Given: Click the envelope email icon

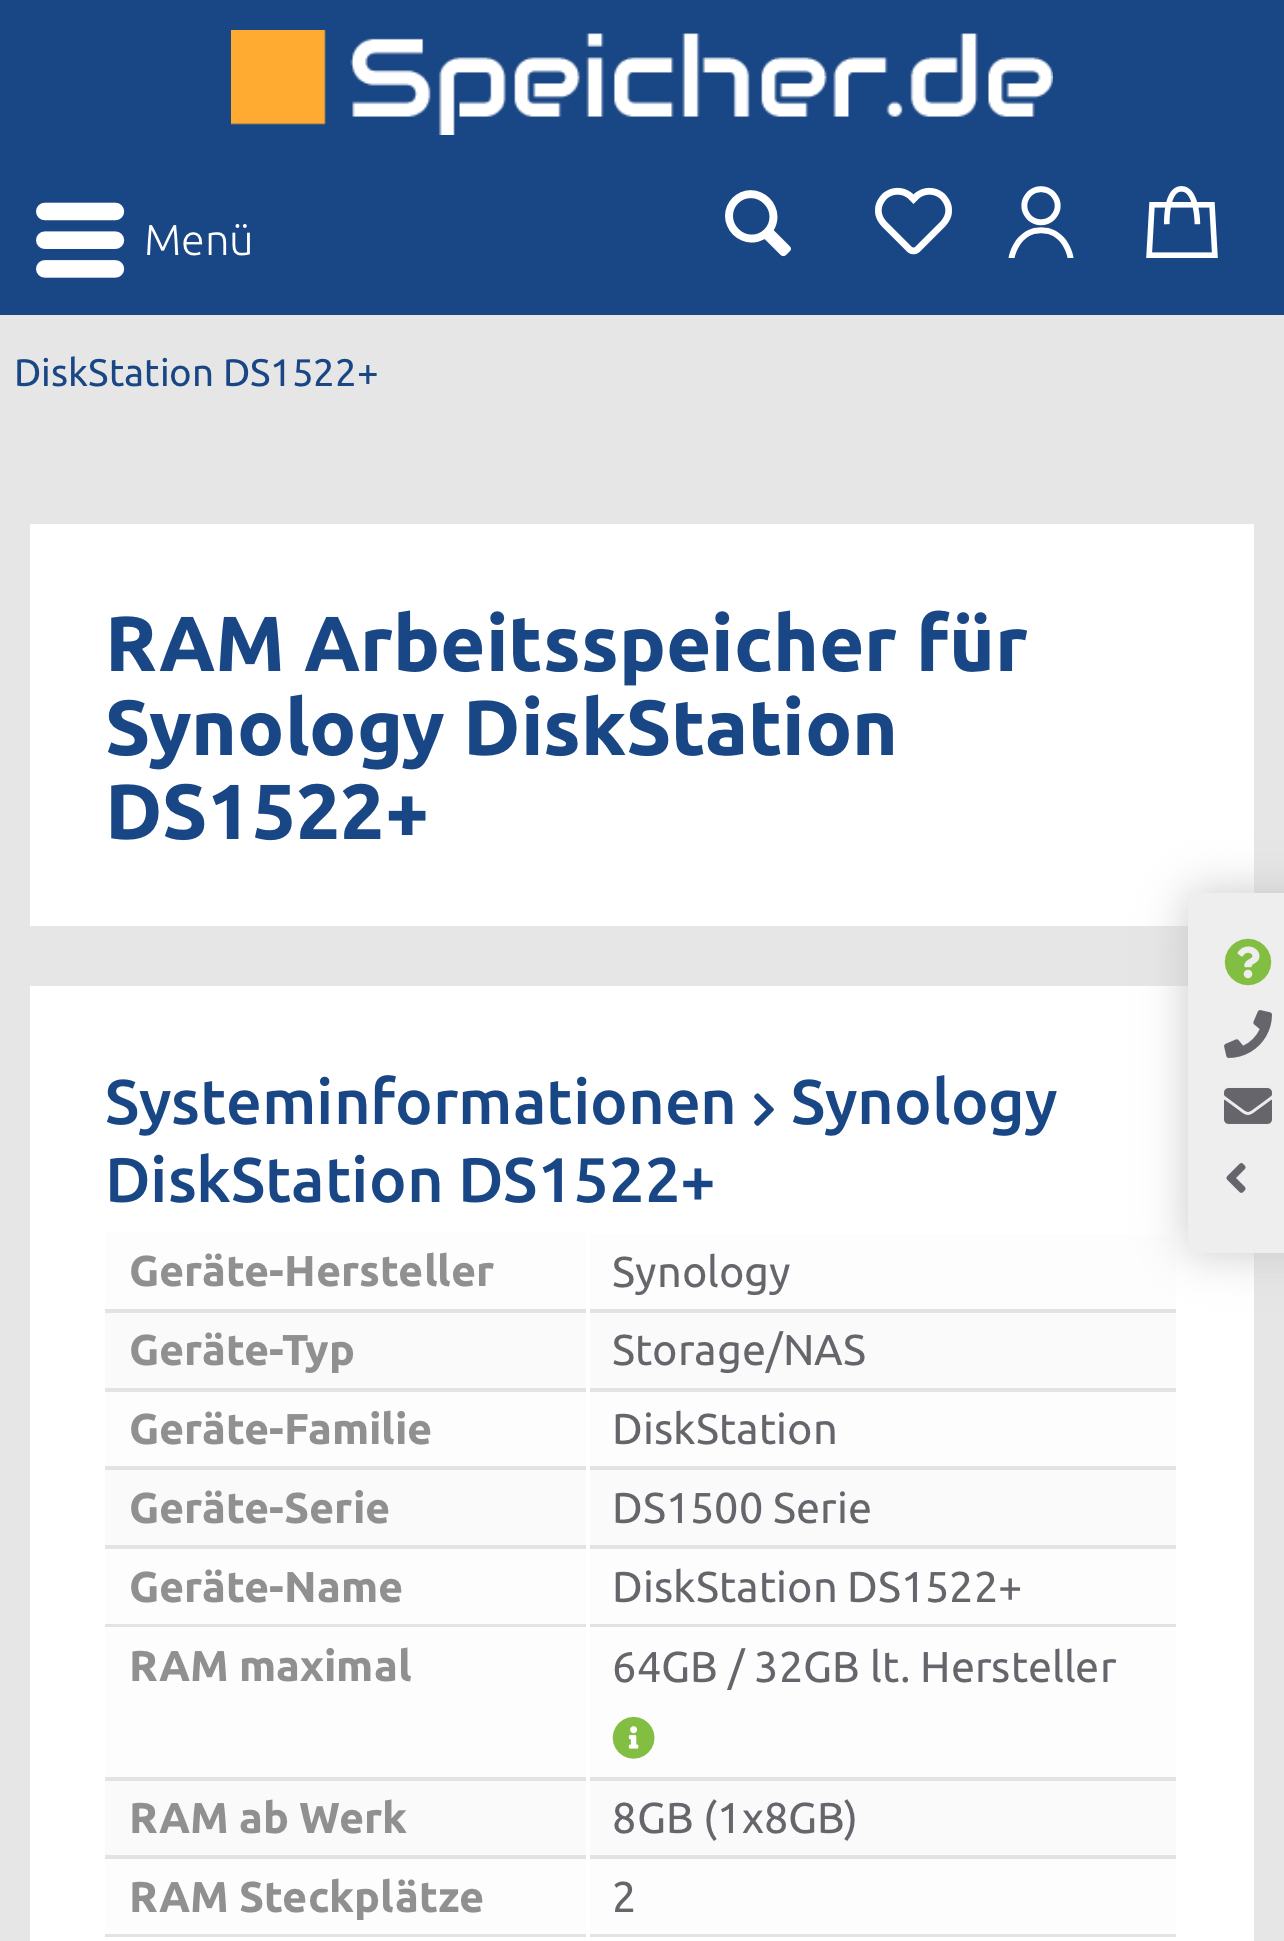Looking at the screenshot, I should pos(1247,1106).
